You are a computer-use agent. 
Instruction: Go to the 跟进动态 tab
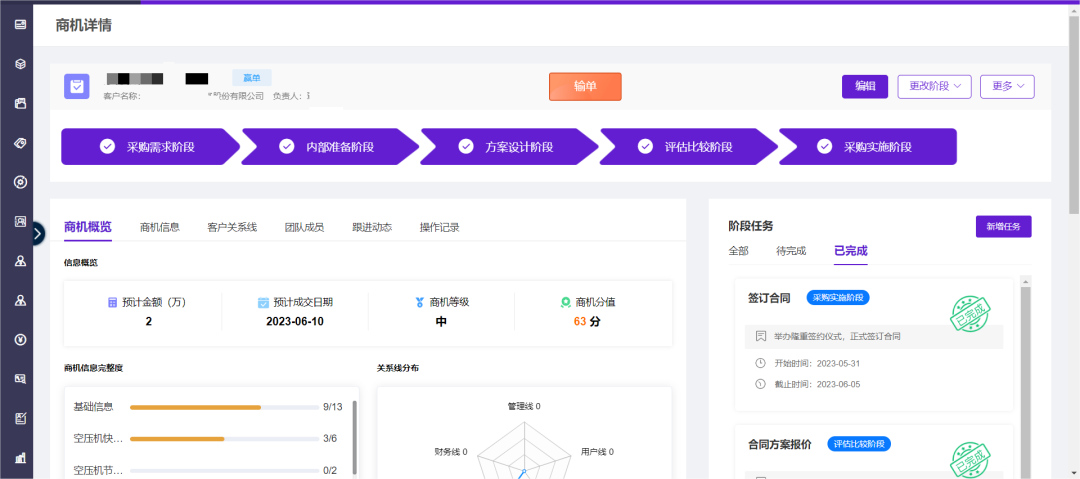(372, 227)
